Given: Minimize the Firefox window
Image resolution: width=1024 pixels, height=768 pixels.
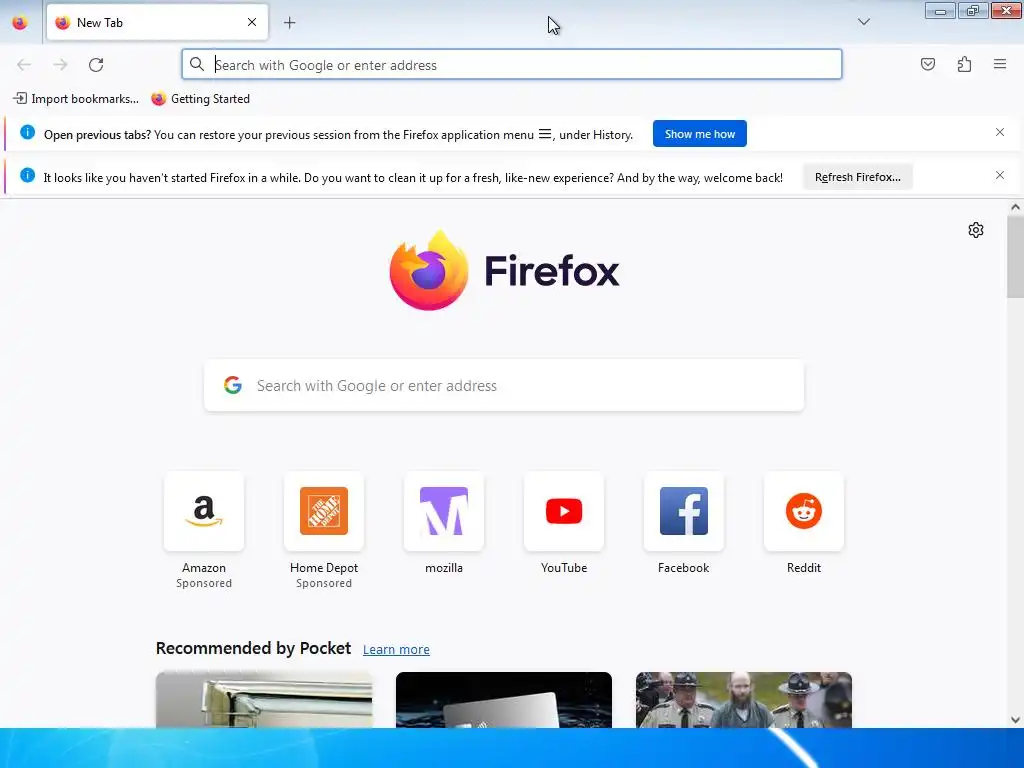Looking at the screenshot, I should pyautogui.click(x=940, y=10).
